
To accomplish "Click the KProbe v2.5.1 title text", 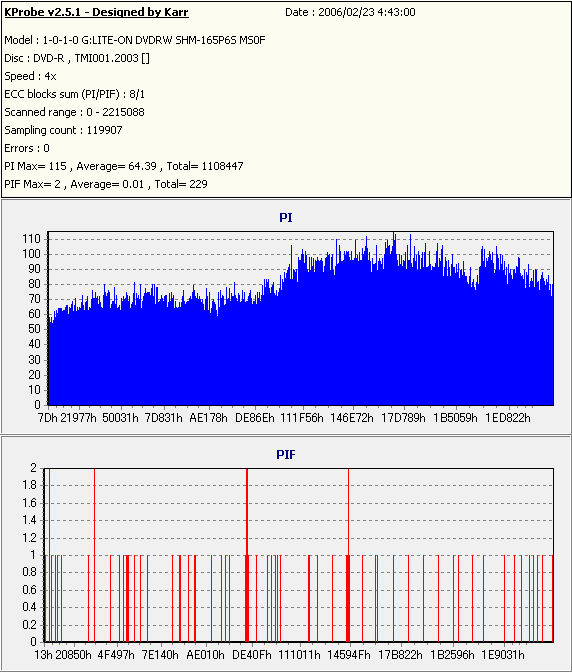I will (x=96, y=12).
